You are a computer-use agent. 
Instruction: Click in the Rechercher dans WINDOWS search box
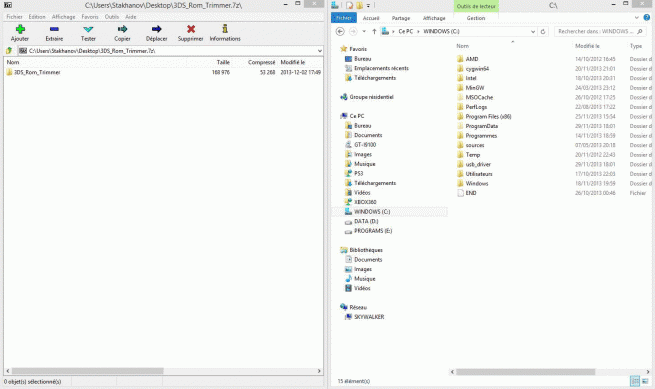pyautogui.click(x=596, y=31)
